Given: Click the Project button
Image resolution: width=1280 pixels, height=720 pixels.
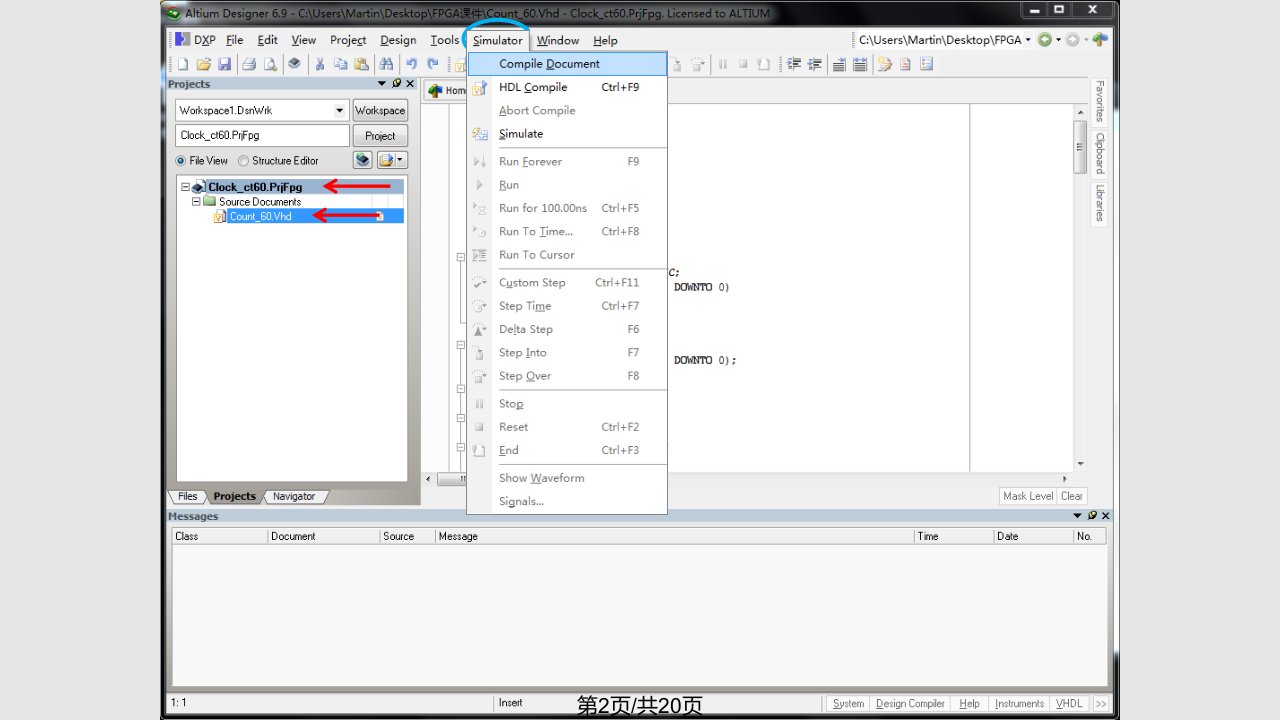Looking at the screenshot, I should click(380, 136).
